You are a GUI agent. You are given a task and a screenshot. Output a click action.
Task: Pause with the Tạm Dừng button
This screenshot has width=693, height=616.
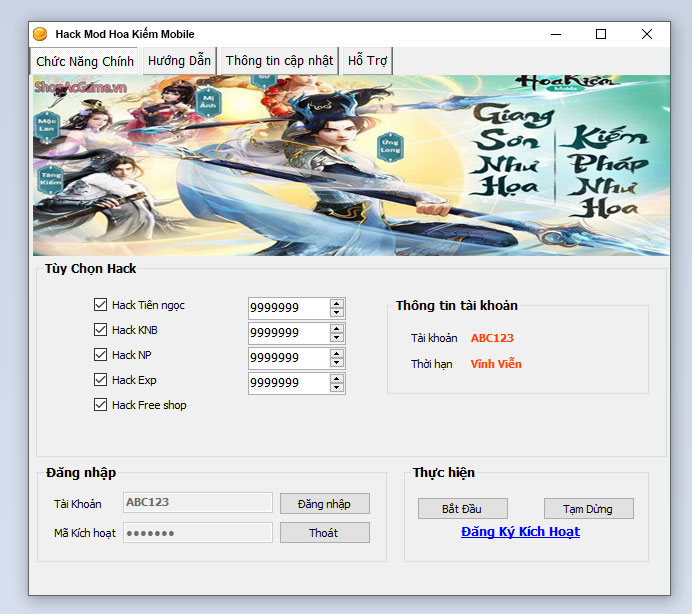coord(589,509)
